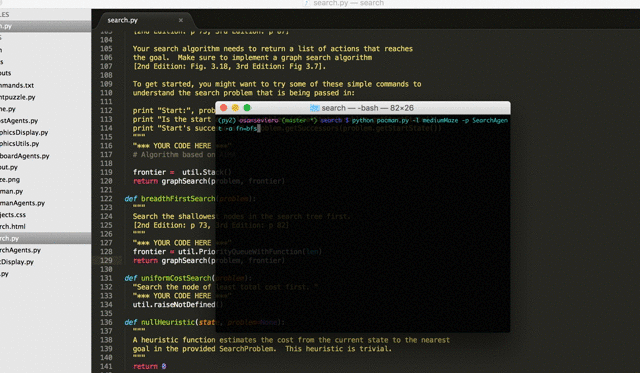Viewport: 640px width, 373px height.
Task: Click 'return 0' on line 141
Action: click(x=149, y=366)
